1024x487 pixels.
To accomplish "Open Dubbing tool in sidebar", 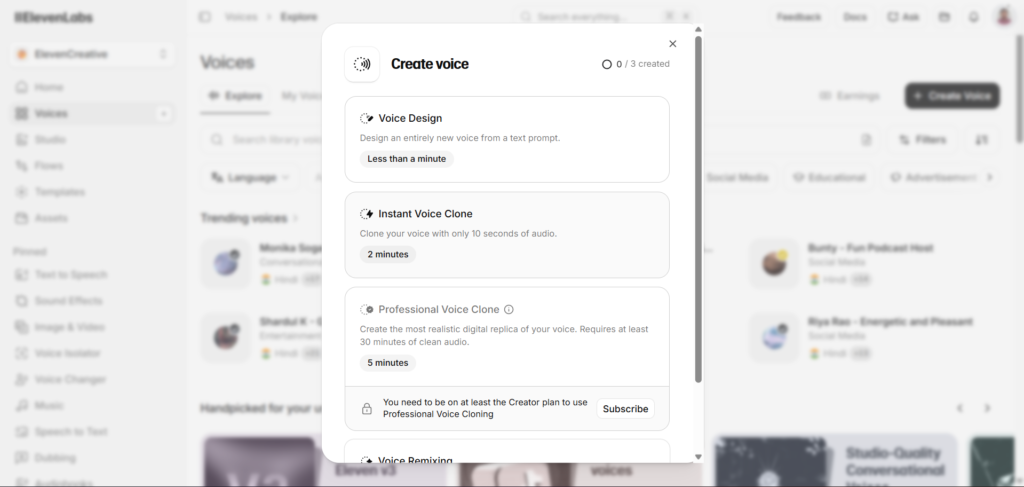I will click(92, 458).
